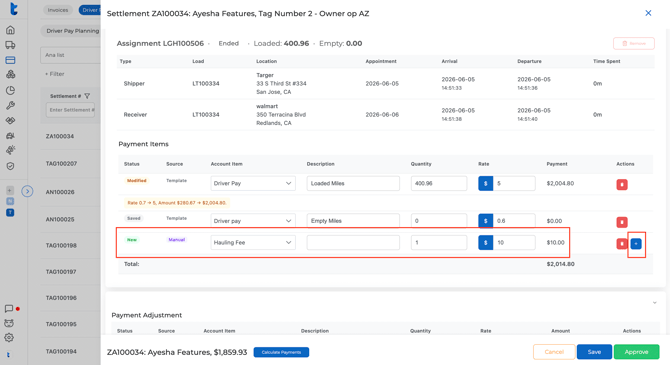Viewport: 670px width, 365px height.
Task: Switch to the Driver tab
Action: pyautogui.click(x=90, y=10)
